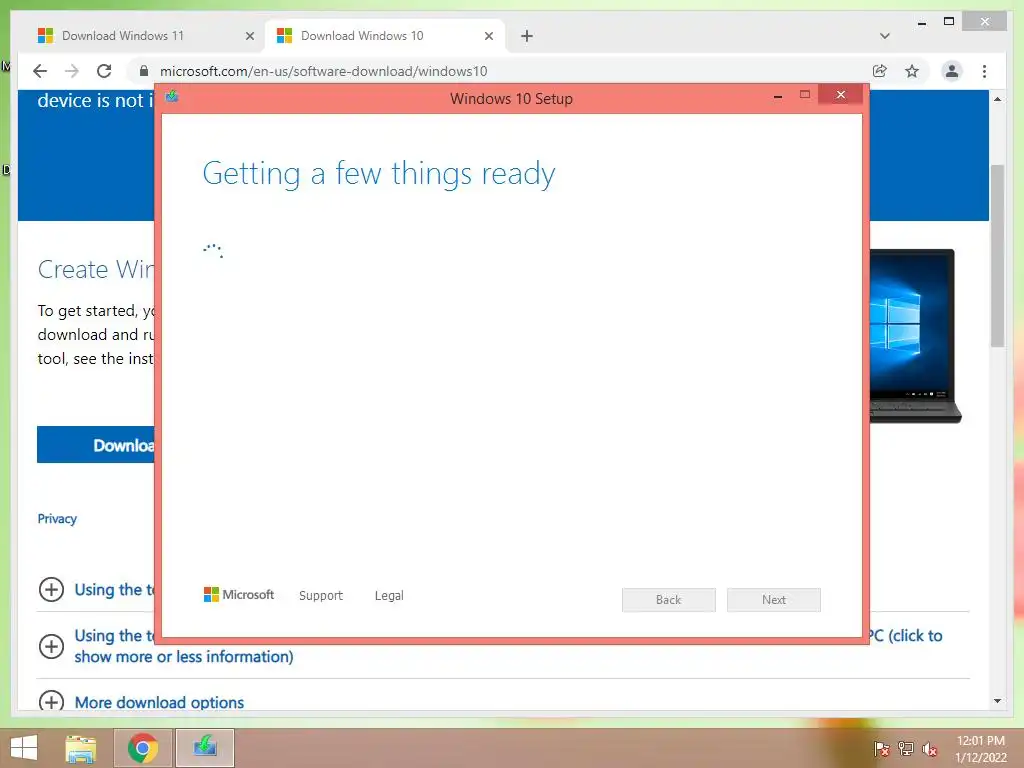Click the laptop image on webpage

(x=915, y=336)
